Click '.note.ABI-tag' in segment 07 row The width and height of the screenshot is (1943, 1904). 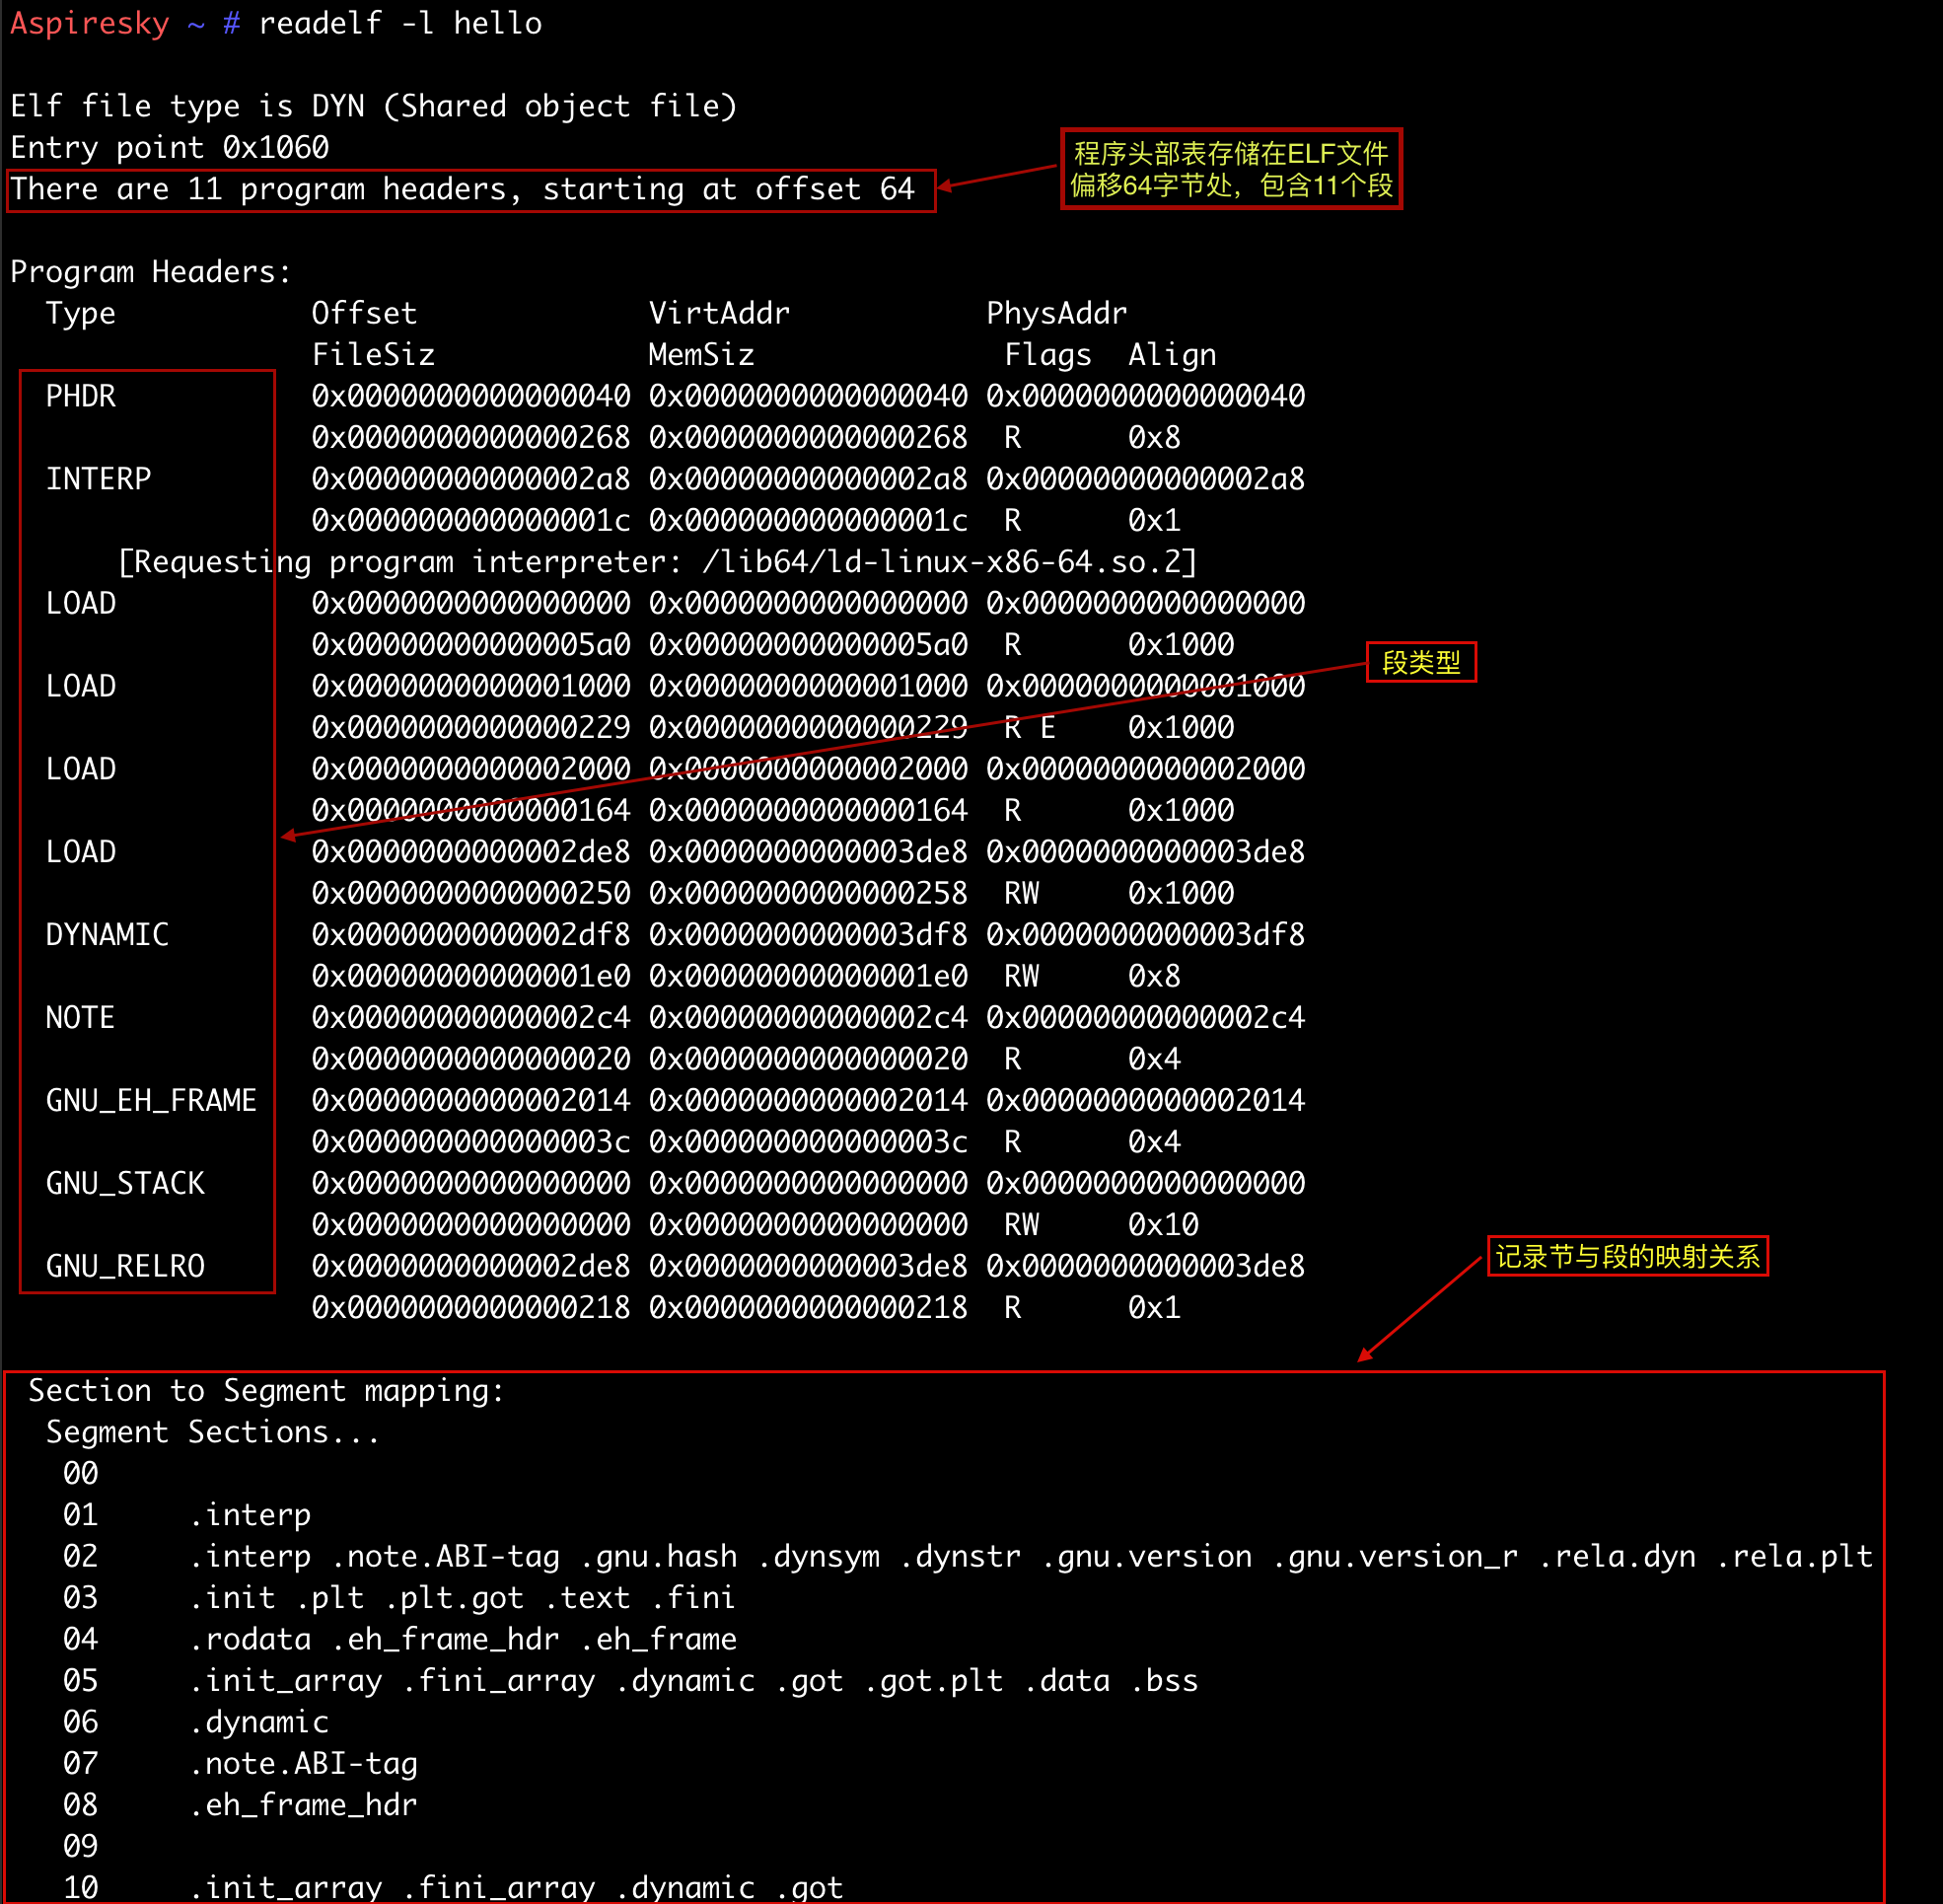(303, 1764)
